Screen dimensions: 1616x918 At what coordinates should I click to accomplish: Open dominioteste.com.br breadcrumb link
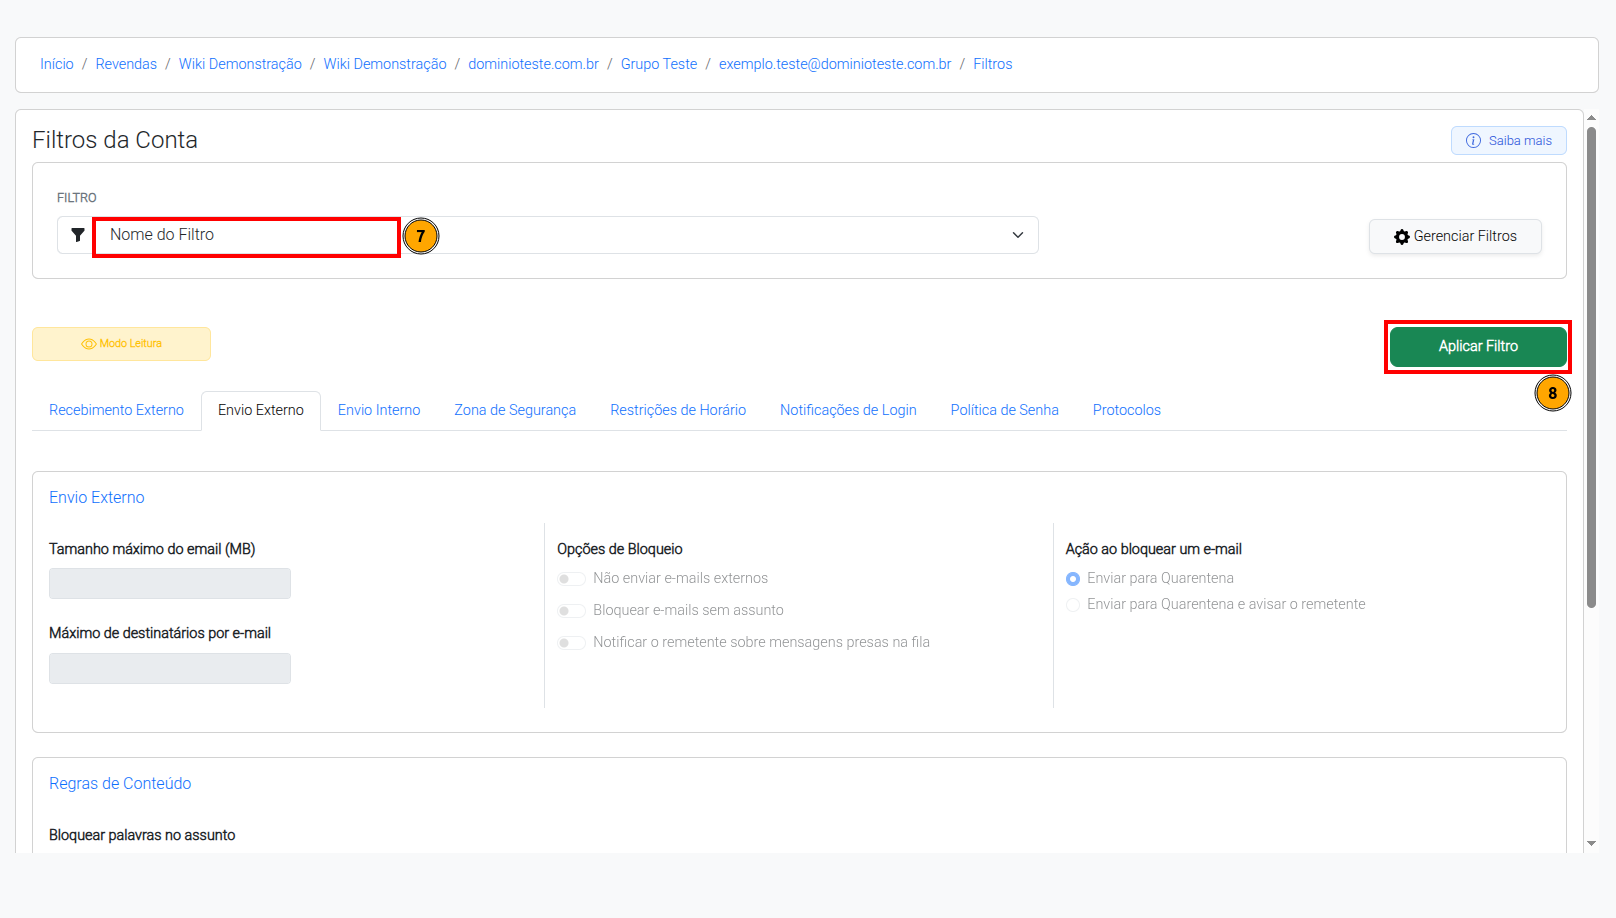click(x=534, y=64)
